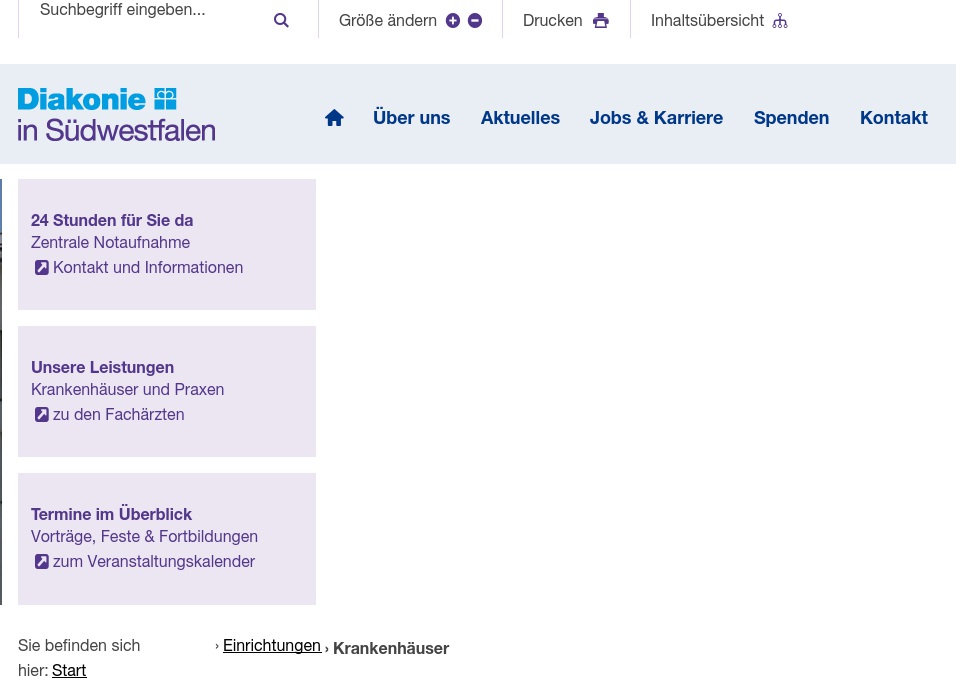The height and width of the screenshot is (700, 956).
Task: Click the Kontakt navigation entry
Action: coord(893,117)
